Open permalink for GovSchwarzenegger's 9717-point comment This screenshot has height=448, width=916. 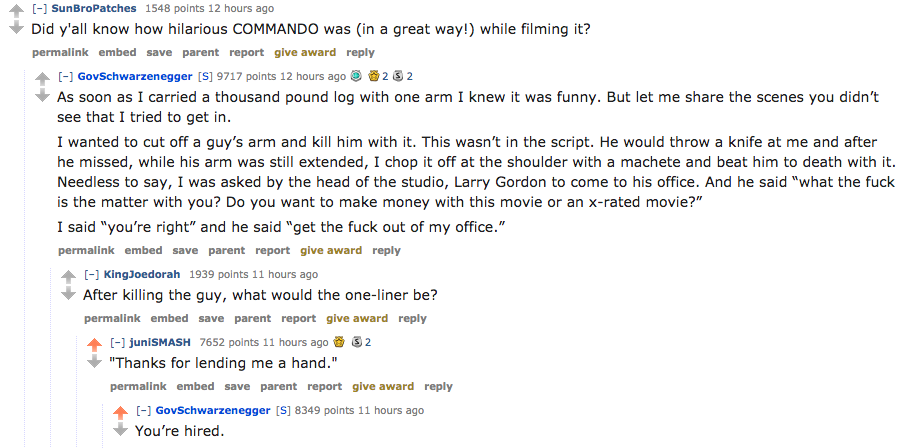tap(86, 250)
